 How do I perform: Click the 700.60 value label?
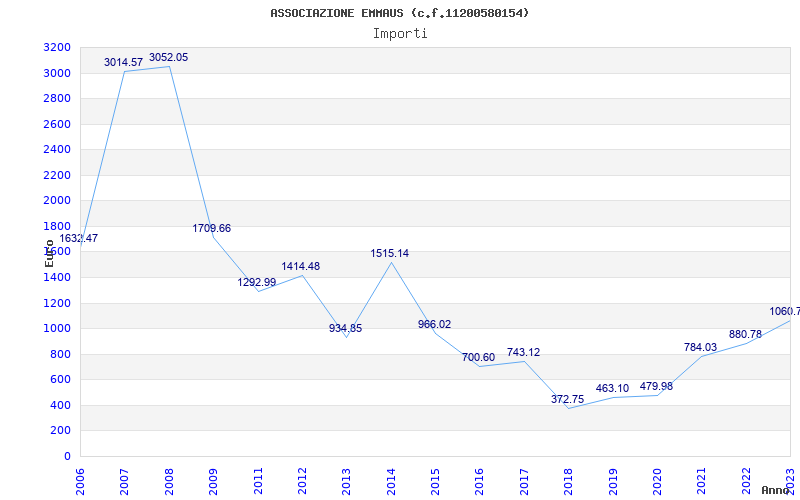coord(479,357)
